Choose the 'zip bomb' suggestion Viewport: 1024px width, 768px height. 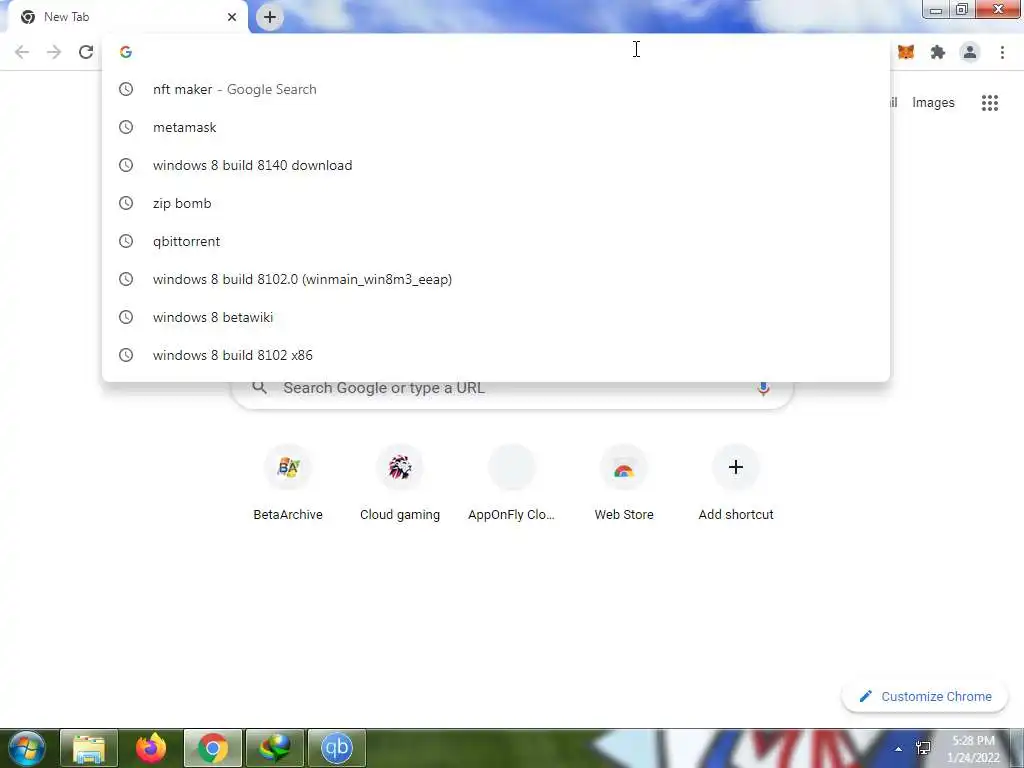coord(496,203)
